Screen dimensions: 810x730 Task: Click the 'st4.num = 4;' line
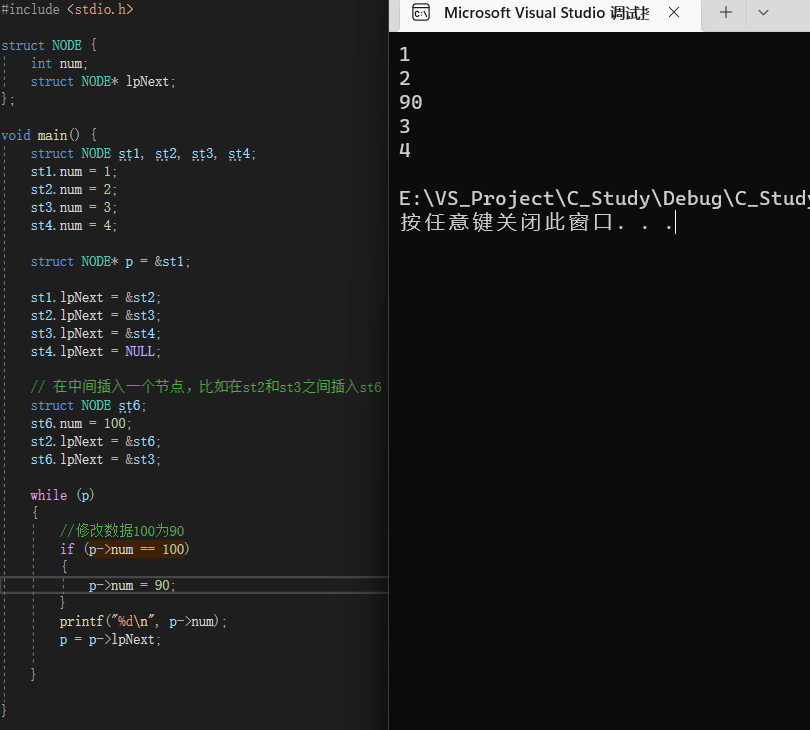point(73,226)
